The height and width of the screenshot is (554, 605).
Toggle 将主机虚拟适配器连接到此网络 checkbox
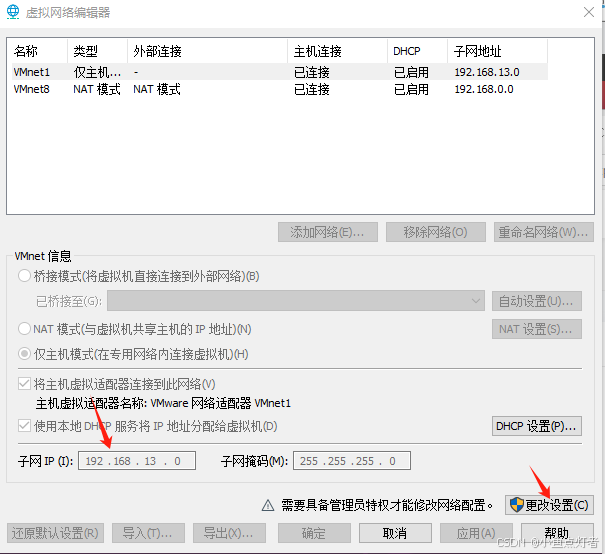[x=24, y=384]
